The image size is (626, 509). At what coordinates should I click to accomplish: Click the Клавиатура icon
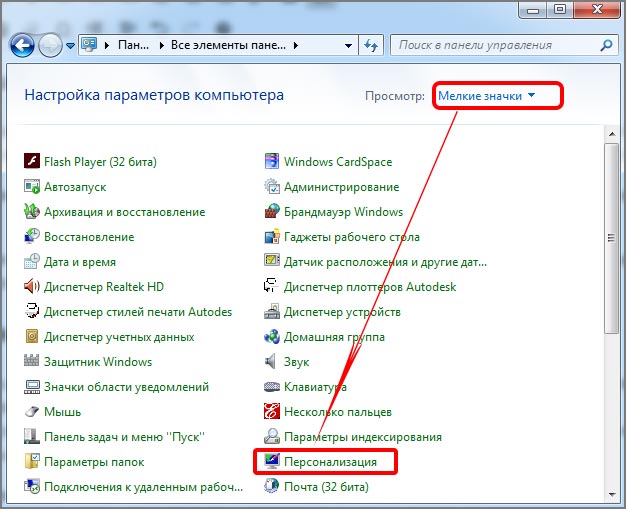coord(272,387)
